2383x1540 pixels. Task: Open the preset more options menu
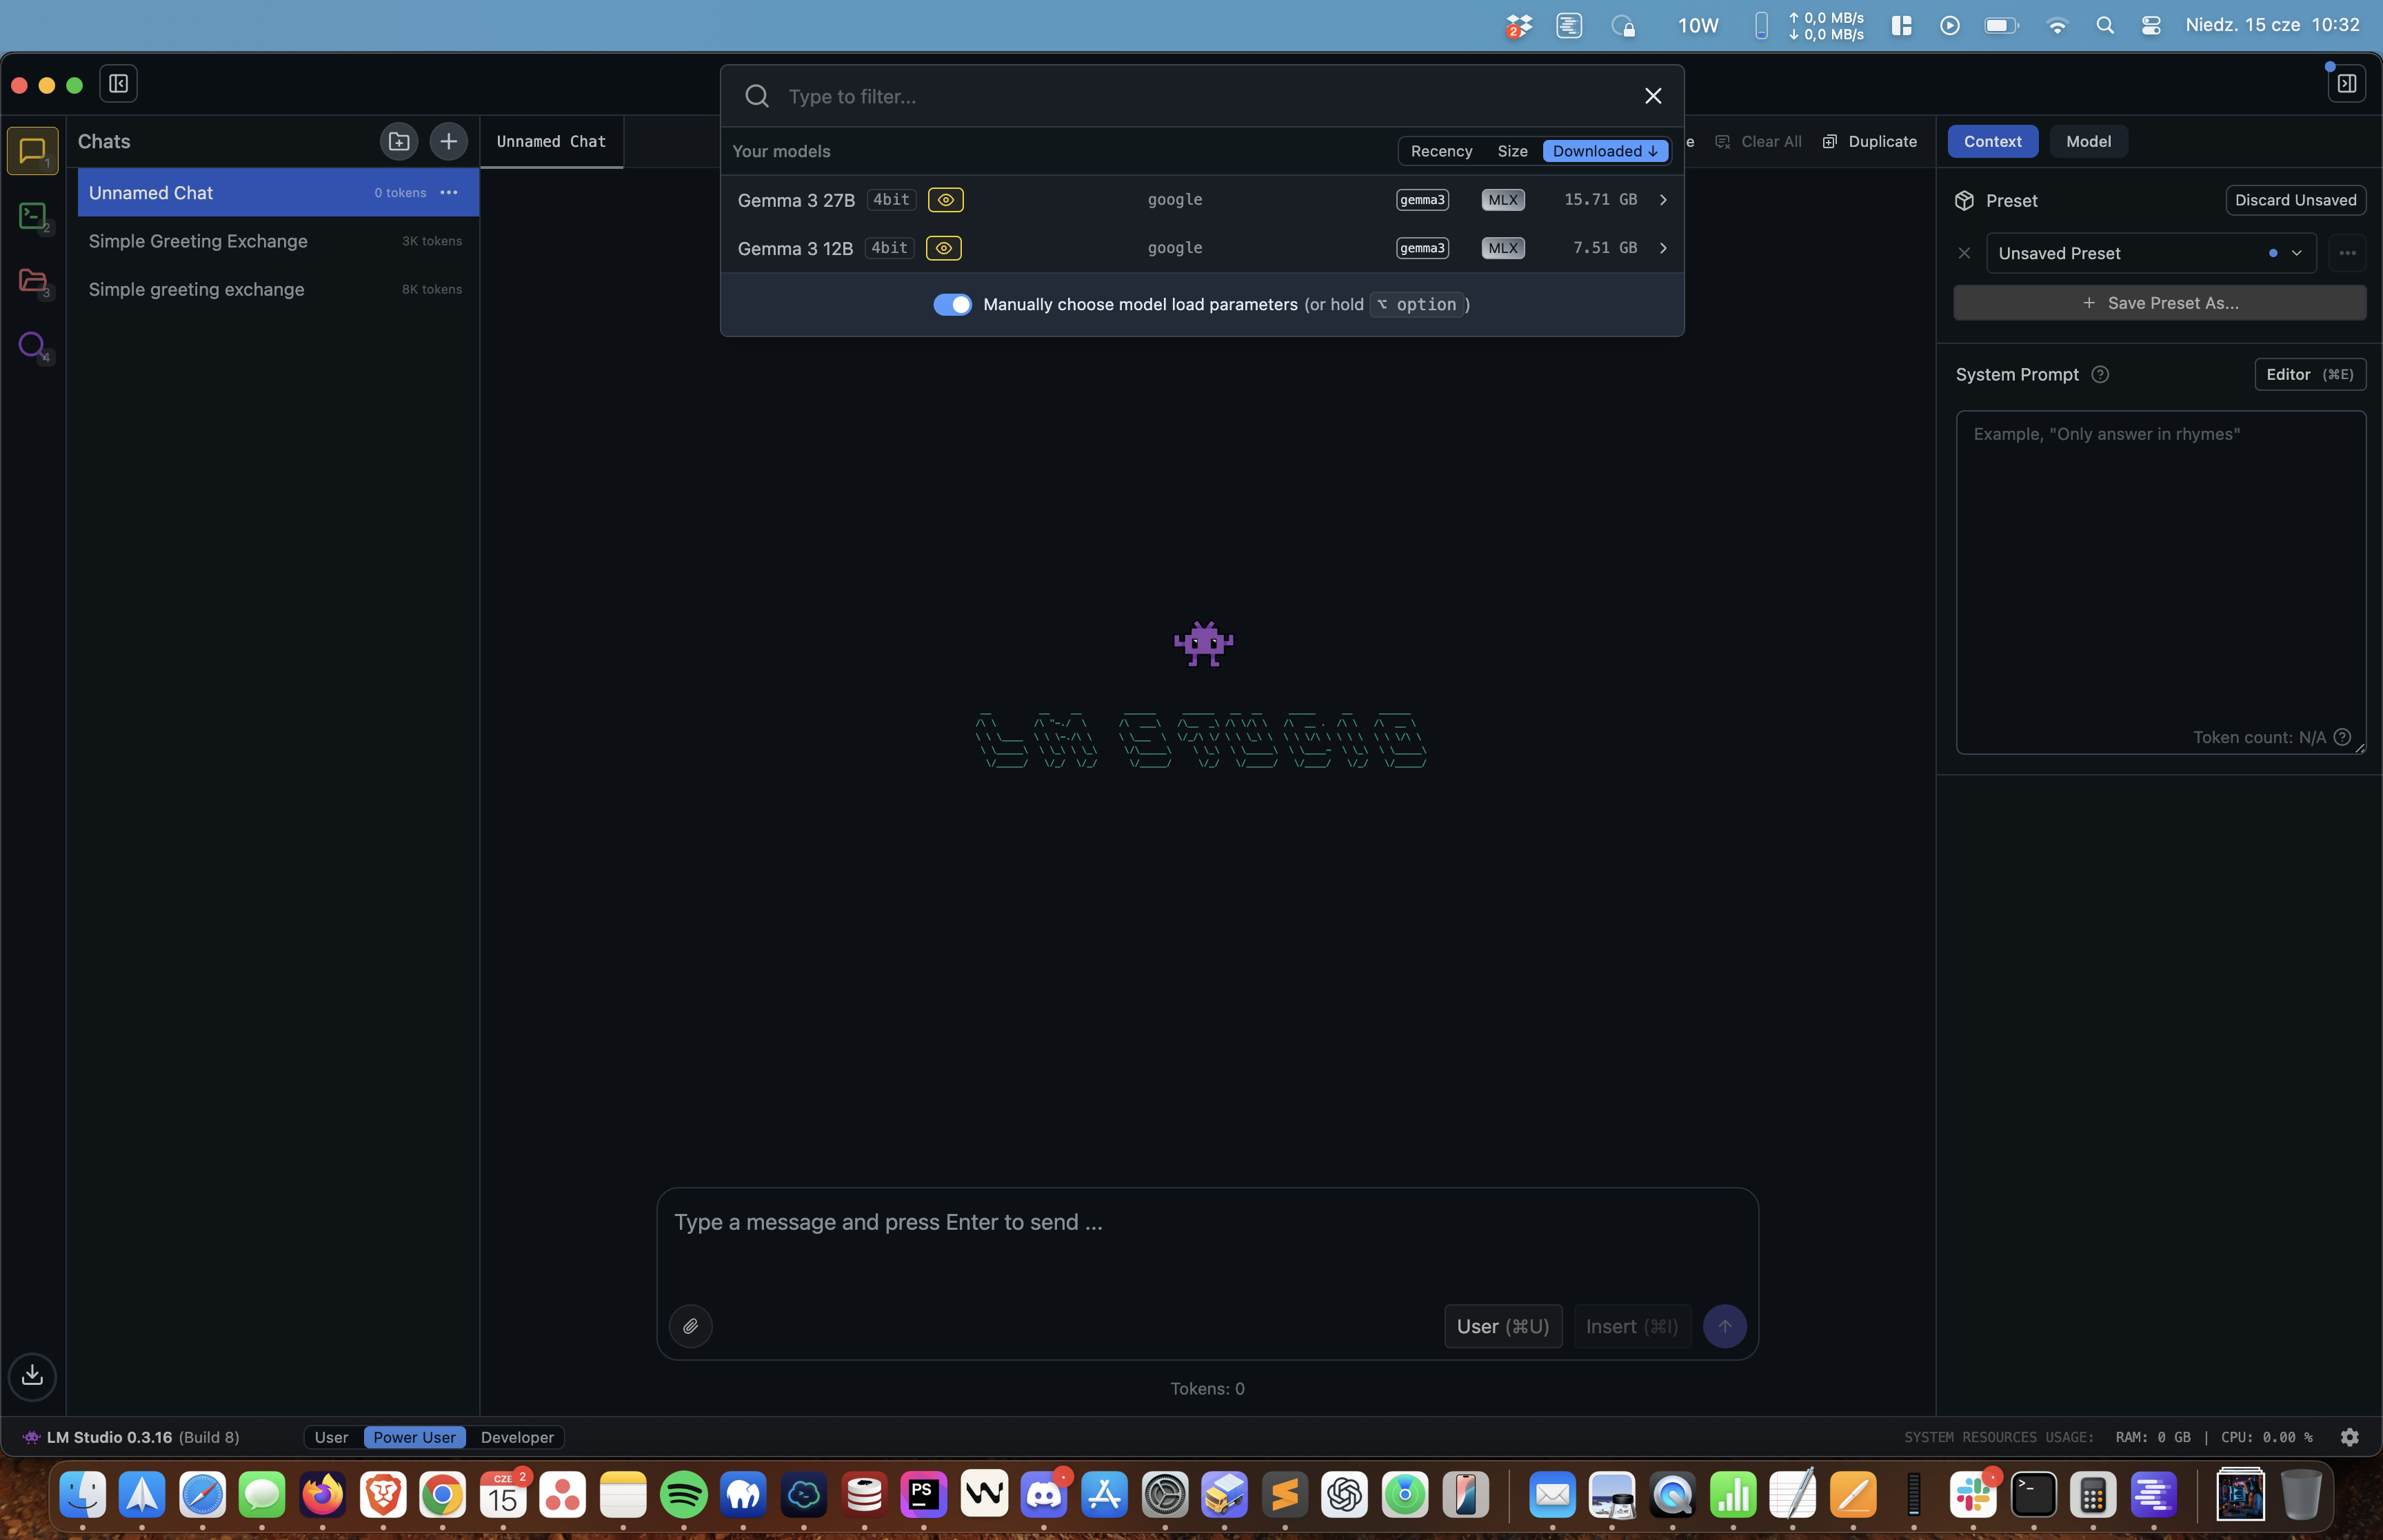[x=2347, y=253]
